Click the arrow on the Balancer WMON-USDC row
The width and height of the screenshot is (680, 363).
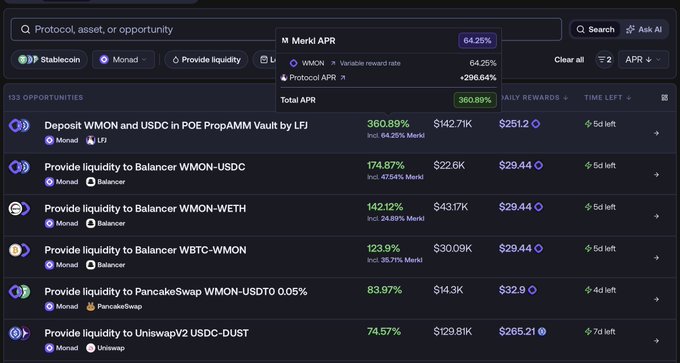tap(656, 175)
